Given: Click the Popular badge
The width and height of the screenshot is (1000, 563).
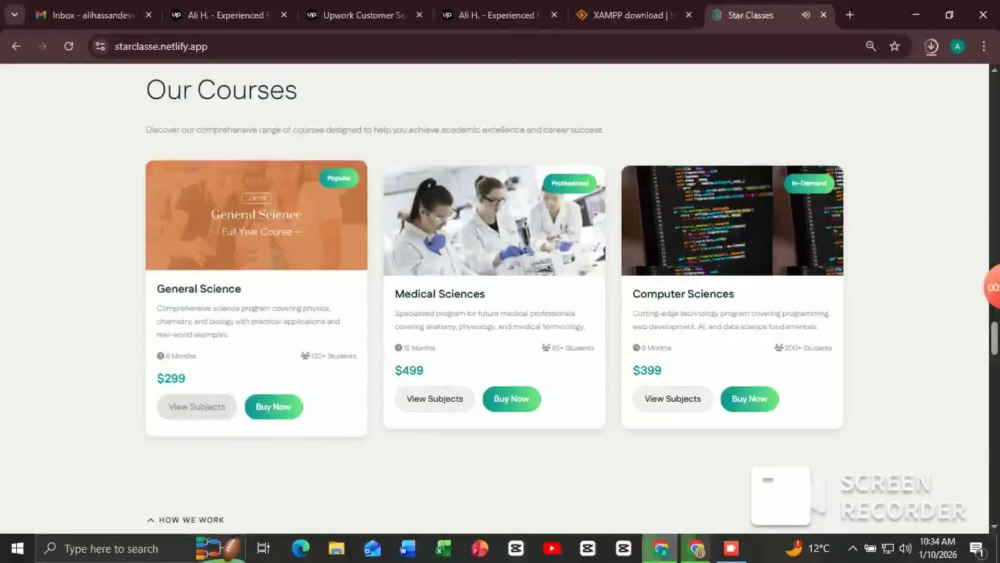Looking at the screenshot, I should (339, 178).
